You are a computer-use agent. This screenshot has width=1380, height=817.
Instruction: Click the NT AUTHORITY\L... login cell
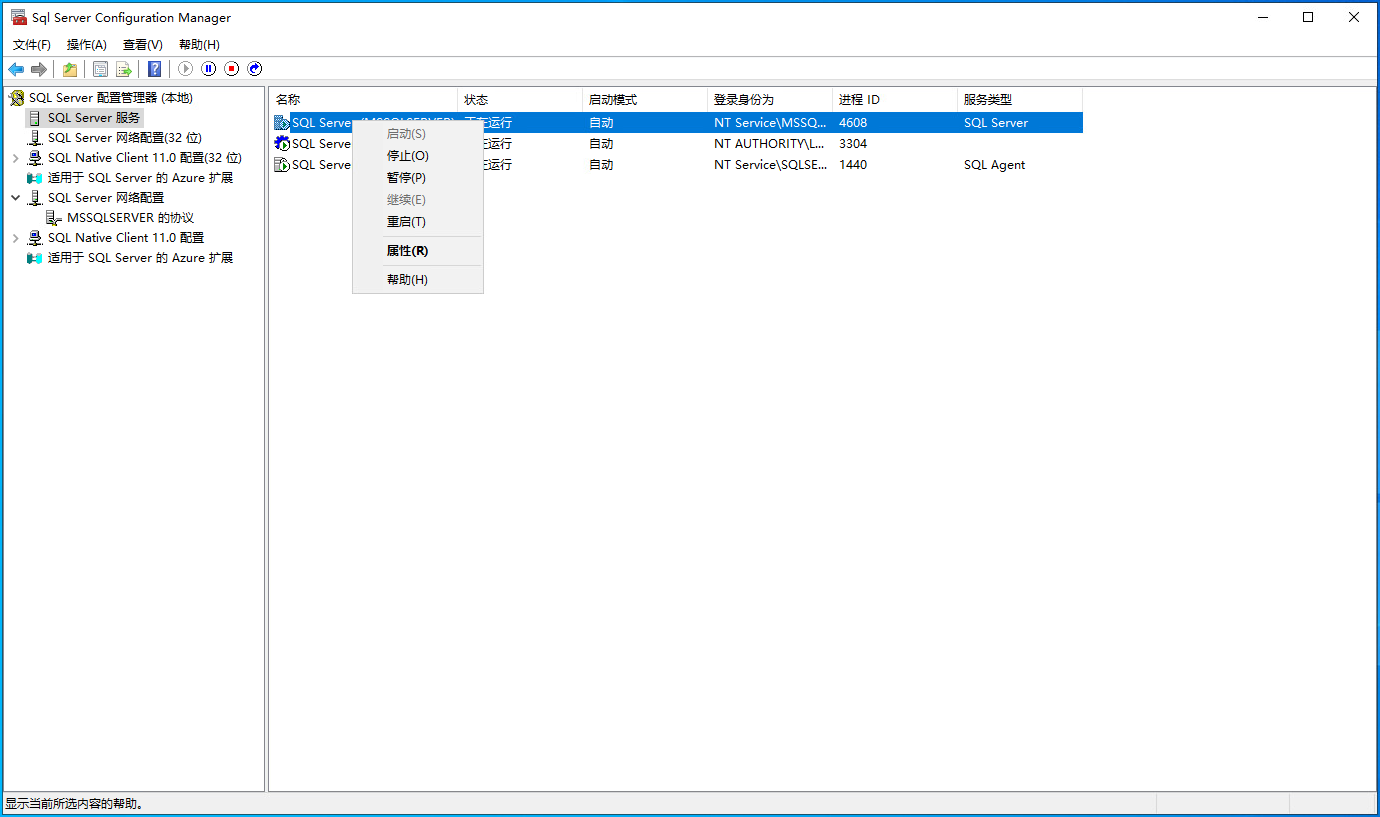click(769, 144)
